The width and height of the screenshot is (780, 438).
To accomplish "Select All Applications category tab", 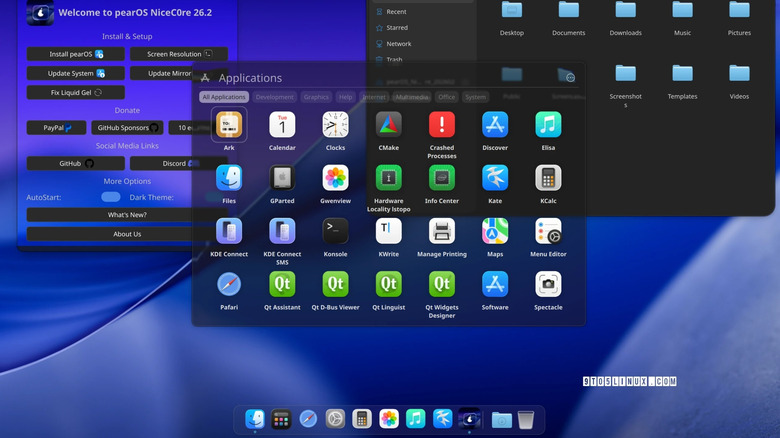I will 224,97.
